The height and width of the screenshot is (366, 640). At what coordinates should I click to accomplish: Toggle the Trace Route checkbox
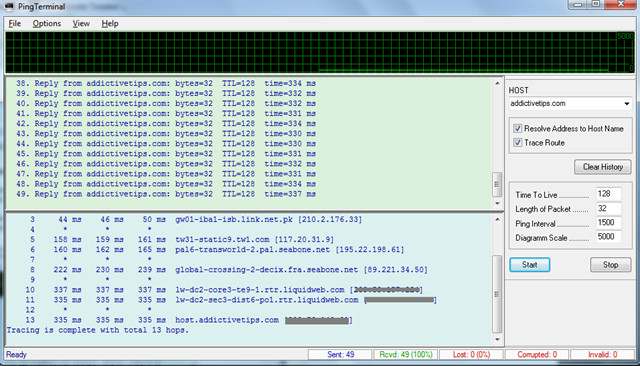click(x=518, y=142)
